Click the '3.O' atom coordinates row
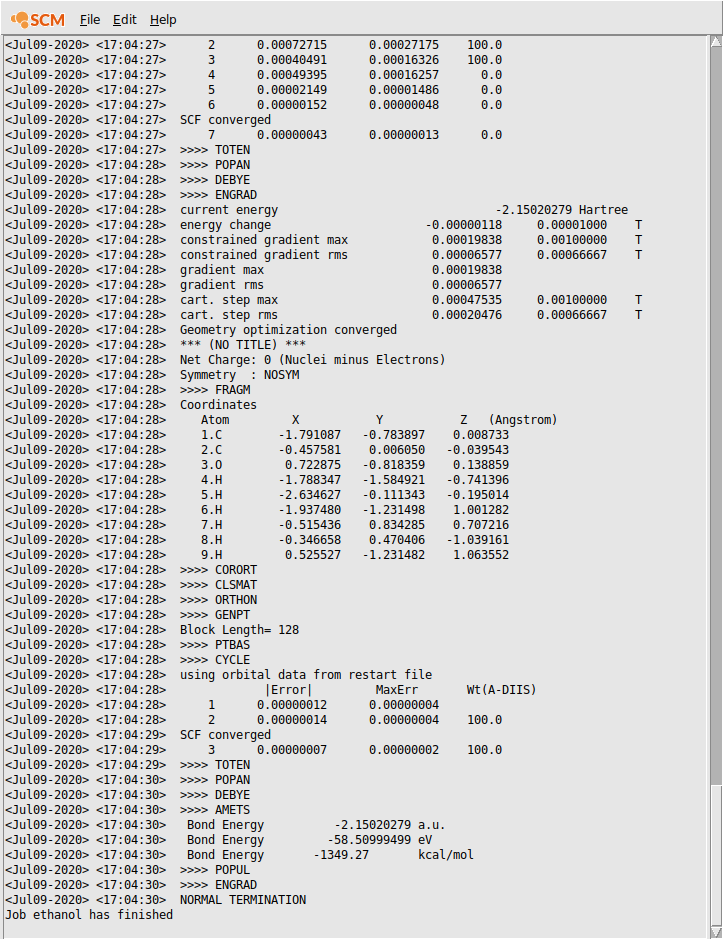Image resolution: width=723 pixels, height=939 pixels. (x=380, y=465)
